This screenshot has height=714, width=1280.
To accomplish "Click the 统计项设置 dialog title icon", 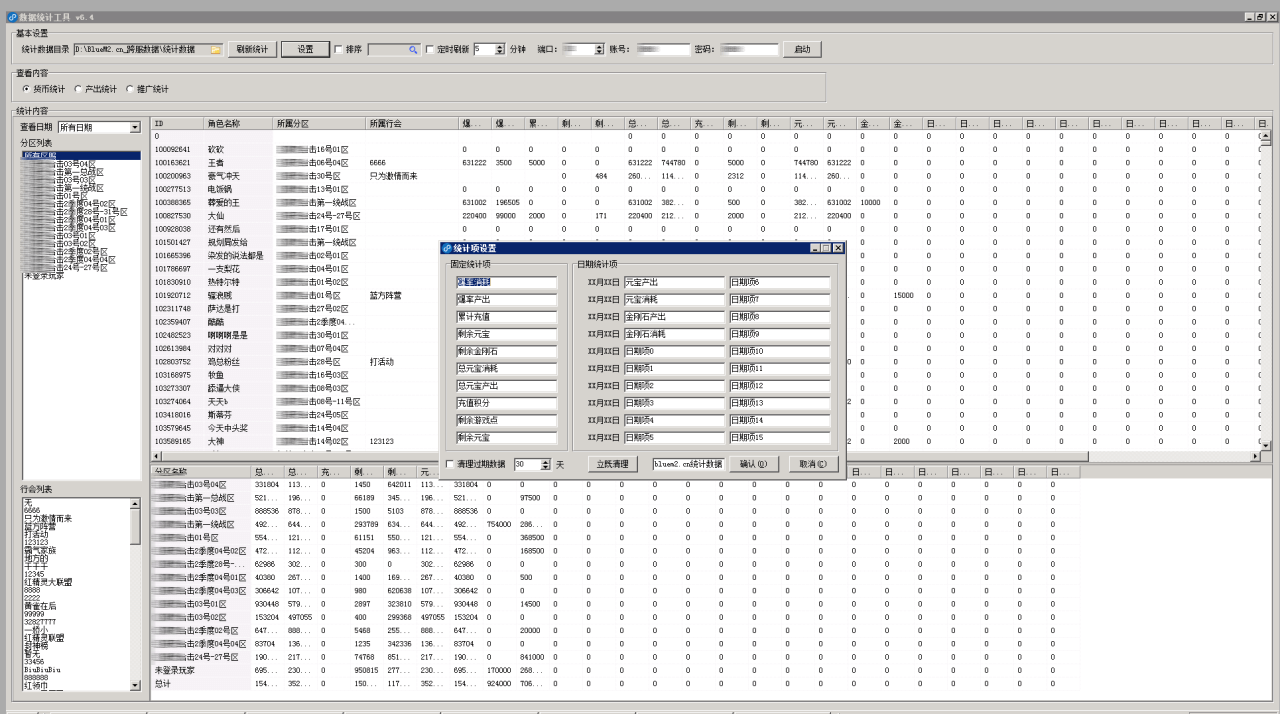I will [x=446, y=248].
